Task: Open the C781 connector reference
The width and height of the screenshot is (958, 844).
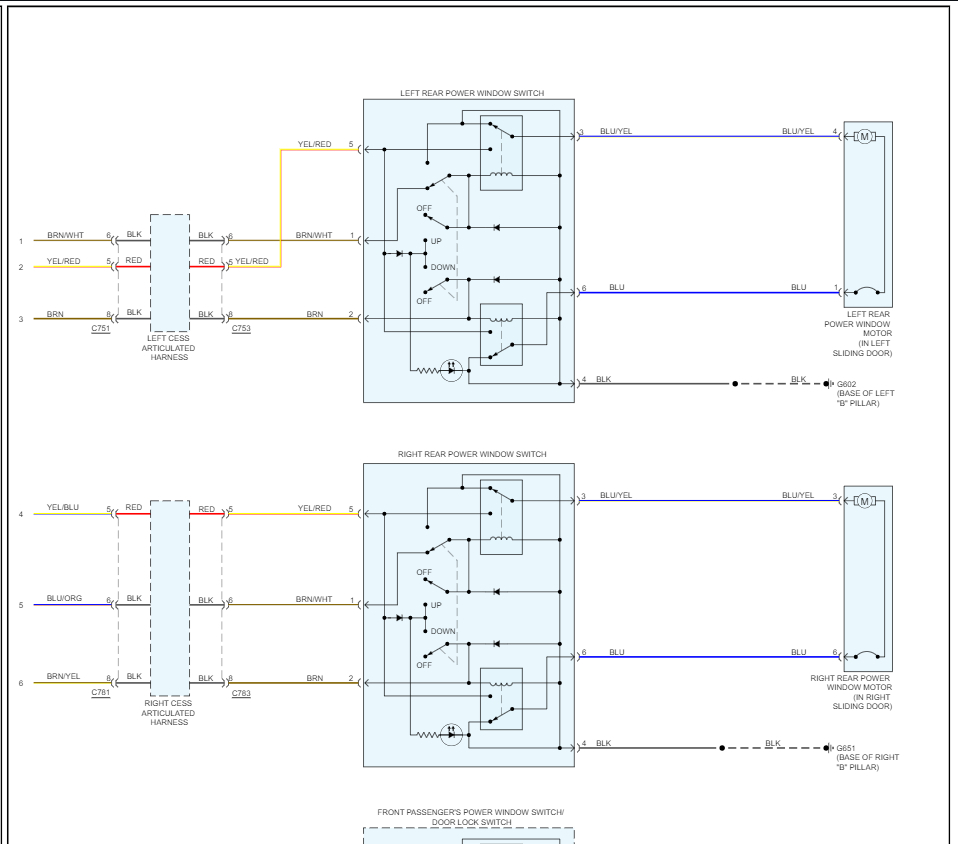Action: (101, 693)
